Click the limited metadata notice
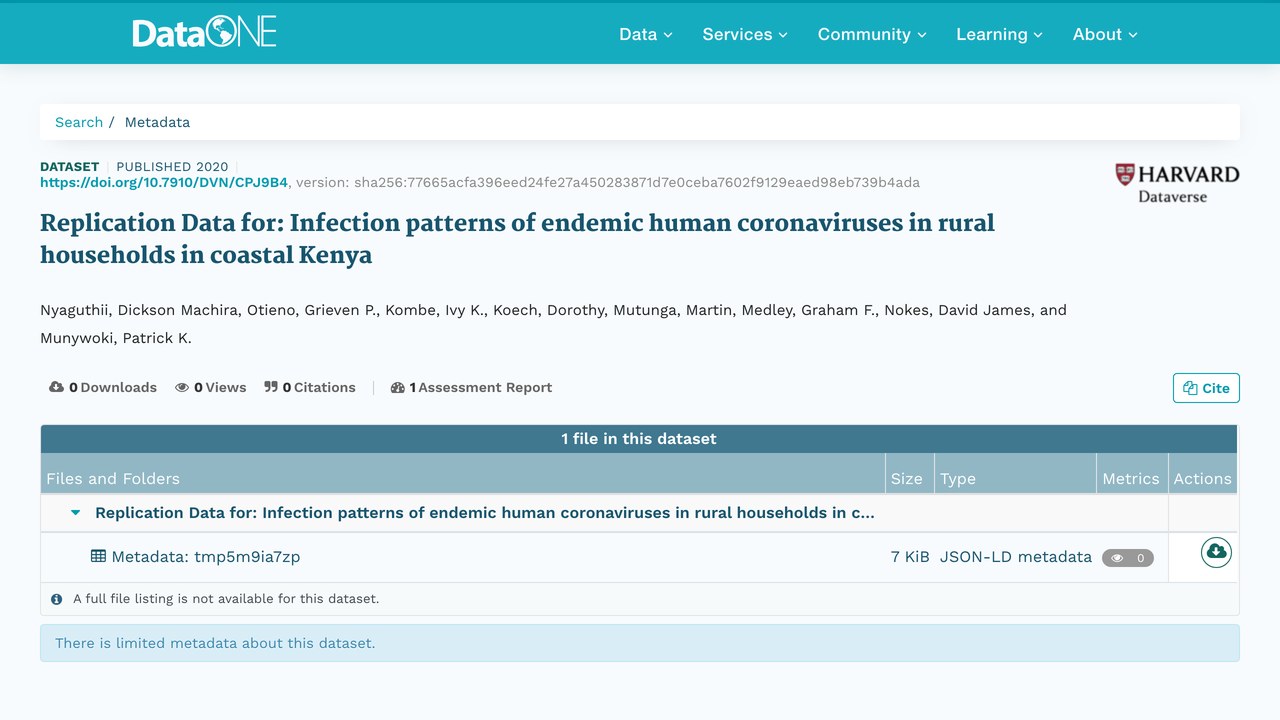The width and height of the screenshot is (1280, 720). tap(640, 643)
